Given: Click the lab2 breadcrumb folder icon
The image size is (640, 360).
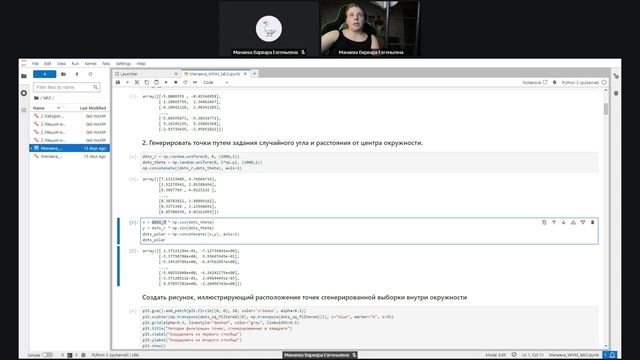Looking at the screenshot, I should (36, 98).
